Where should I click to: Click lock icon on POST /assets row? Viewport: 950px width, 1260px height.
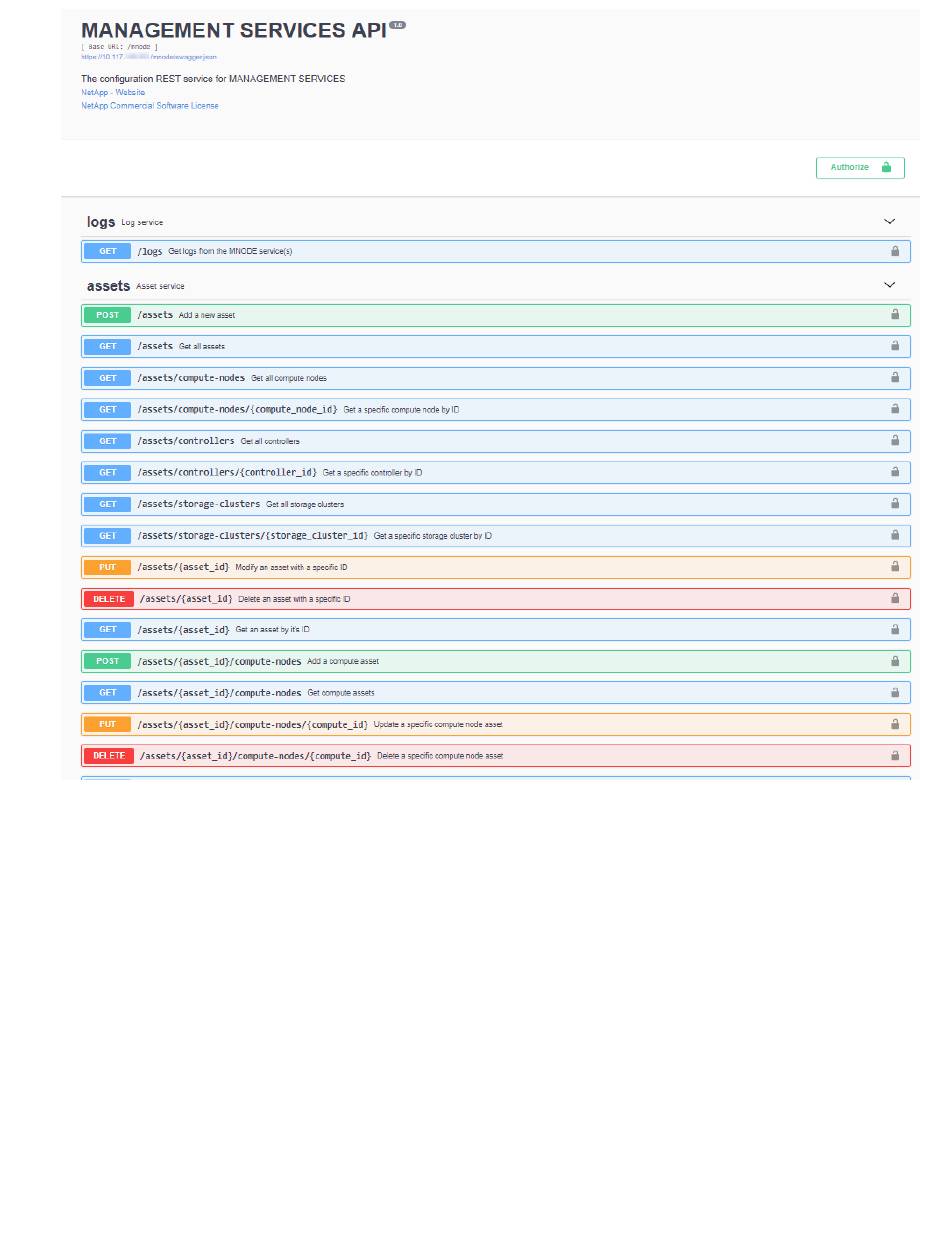click(x=894, y=314)
